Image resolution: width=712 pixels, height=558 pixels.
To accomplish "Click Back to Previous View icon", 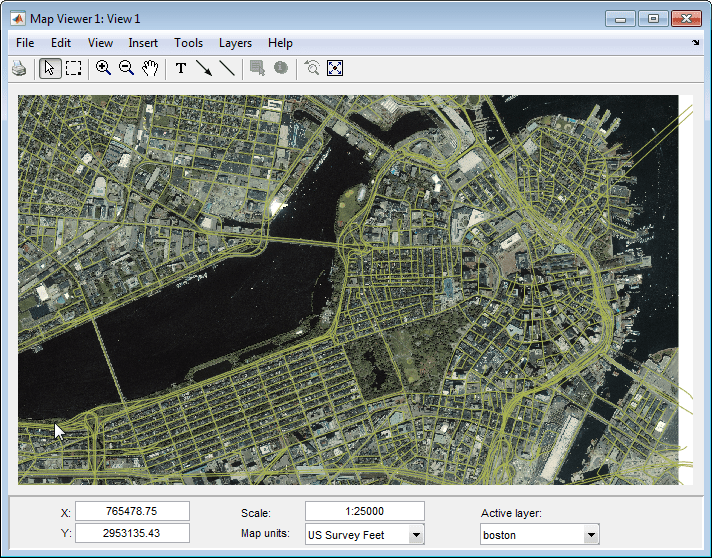I will coord(312,68).
